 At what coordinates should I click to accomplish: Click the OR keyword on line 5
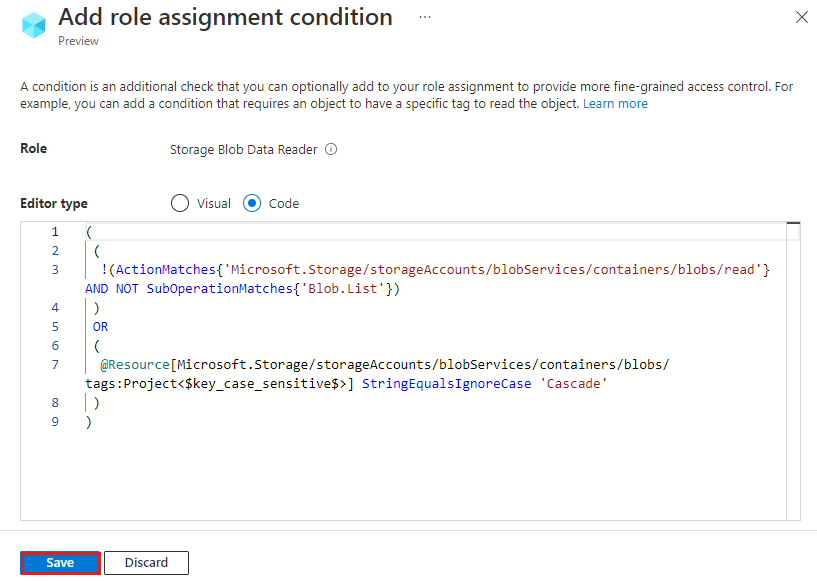pyautogui.click(x=99, y=326)
